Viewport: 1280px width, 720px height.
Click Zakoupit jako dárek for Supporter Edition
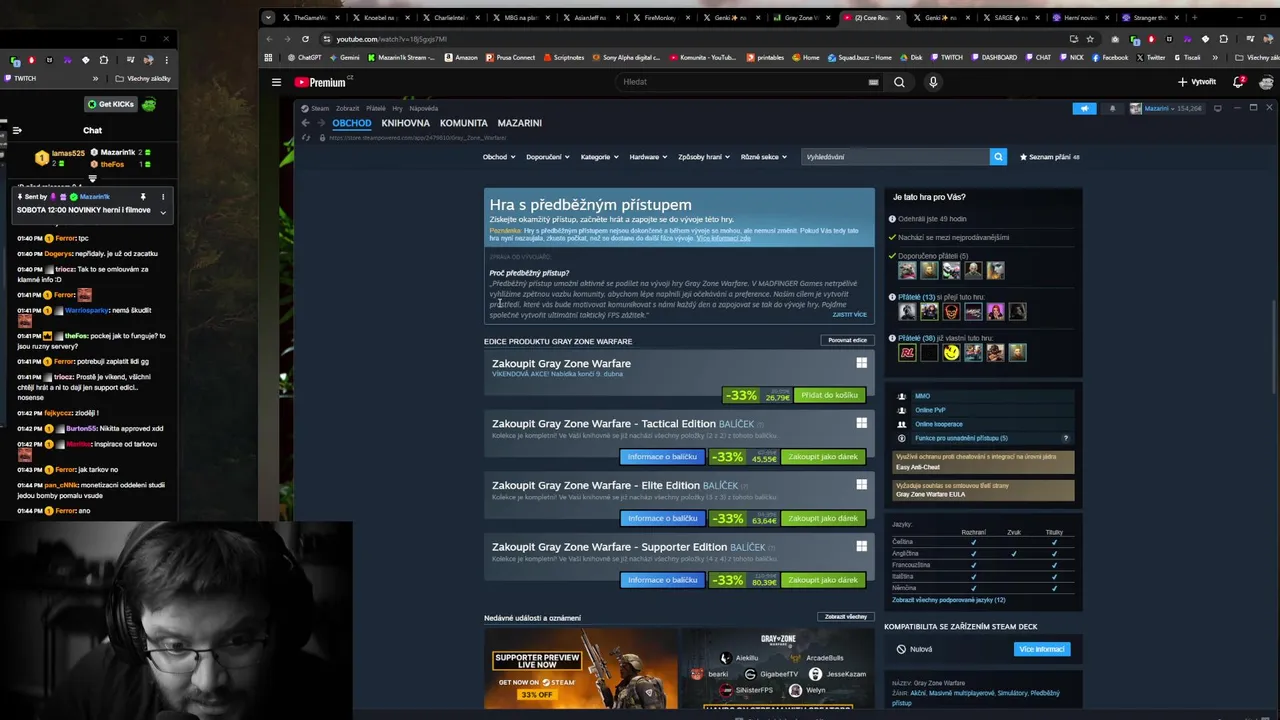pos(823,580)
